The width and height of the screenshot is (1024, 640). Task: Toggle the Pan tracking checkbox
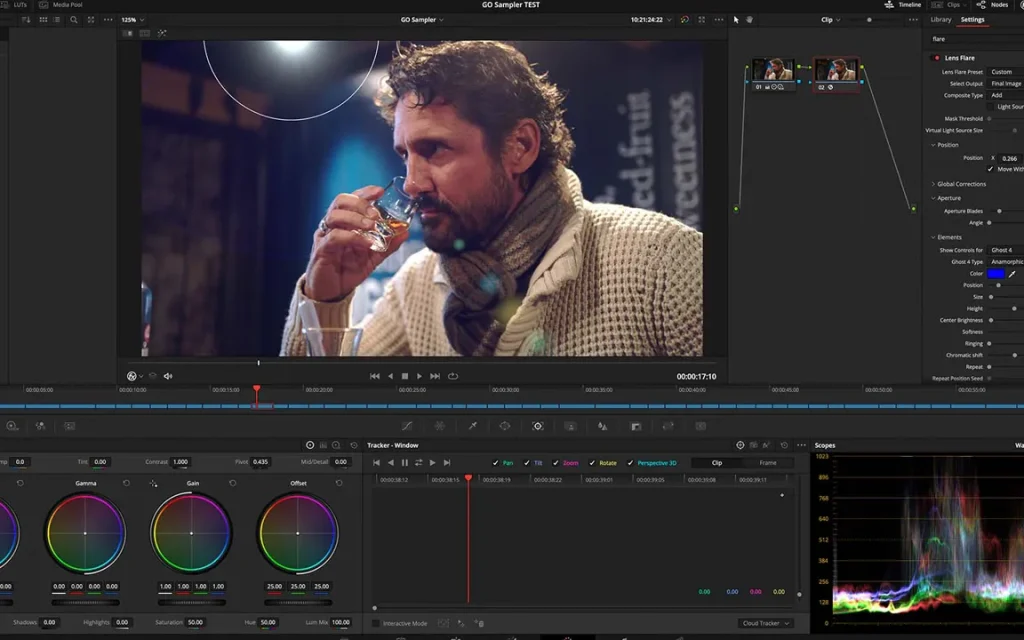(495, 463)
